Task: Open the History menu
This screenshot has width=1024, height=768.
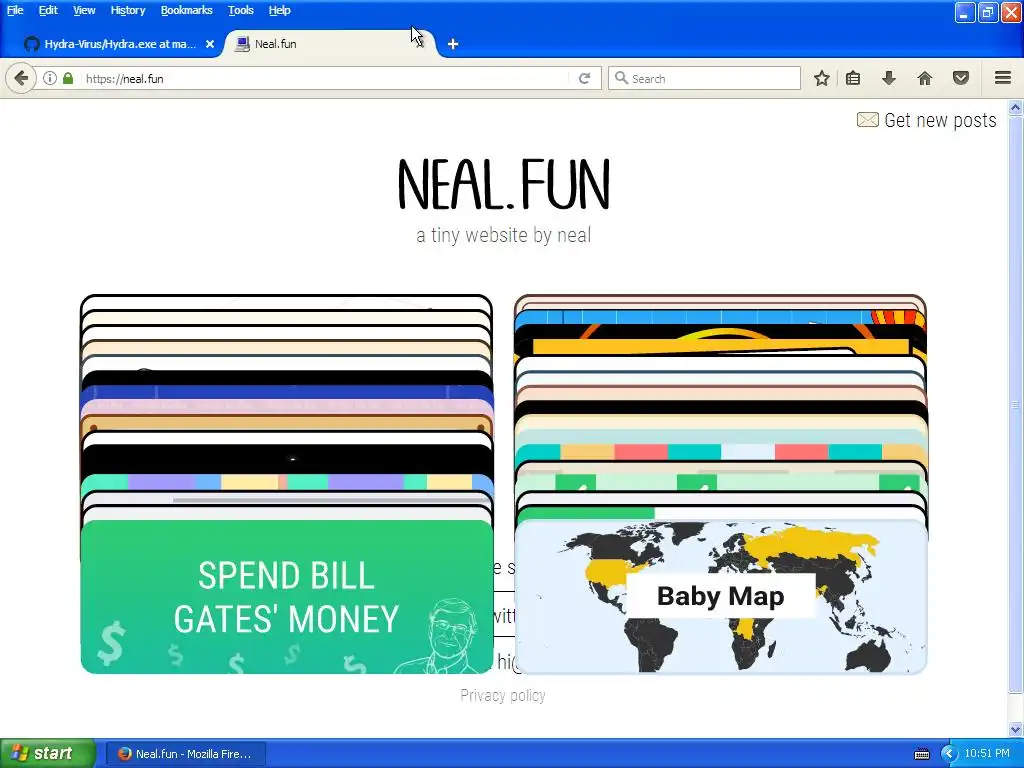Action: [x=127, y=10]
